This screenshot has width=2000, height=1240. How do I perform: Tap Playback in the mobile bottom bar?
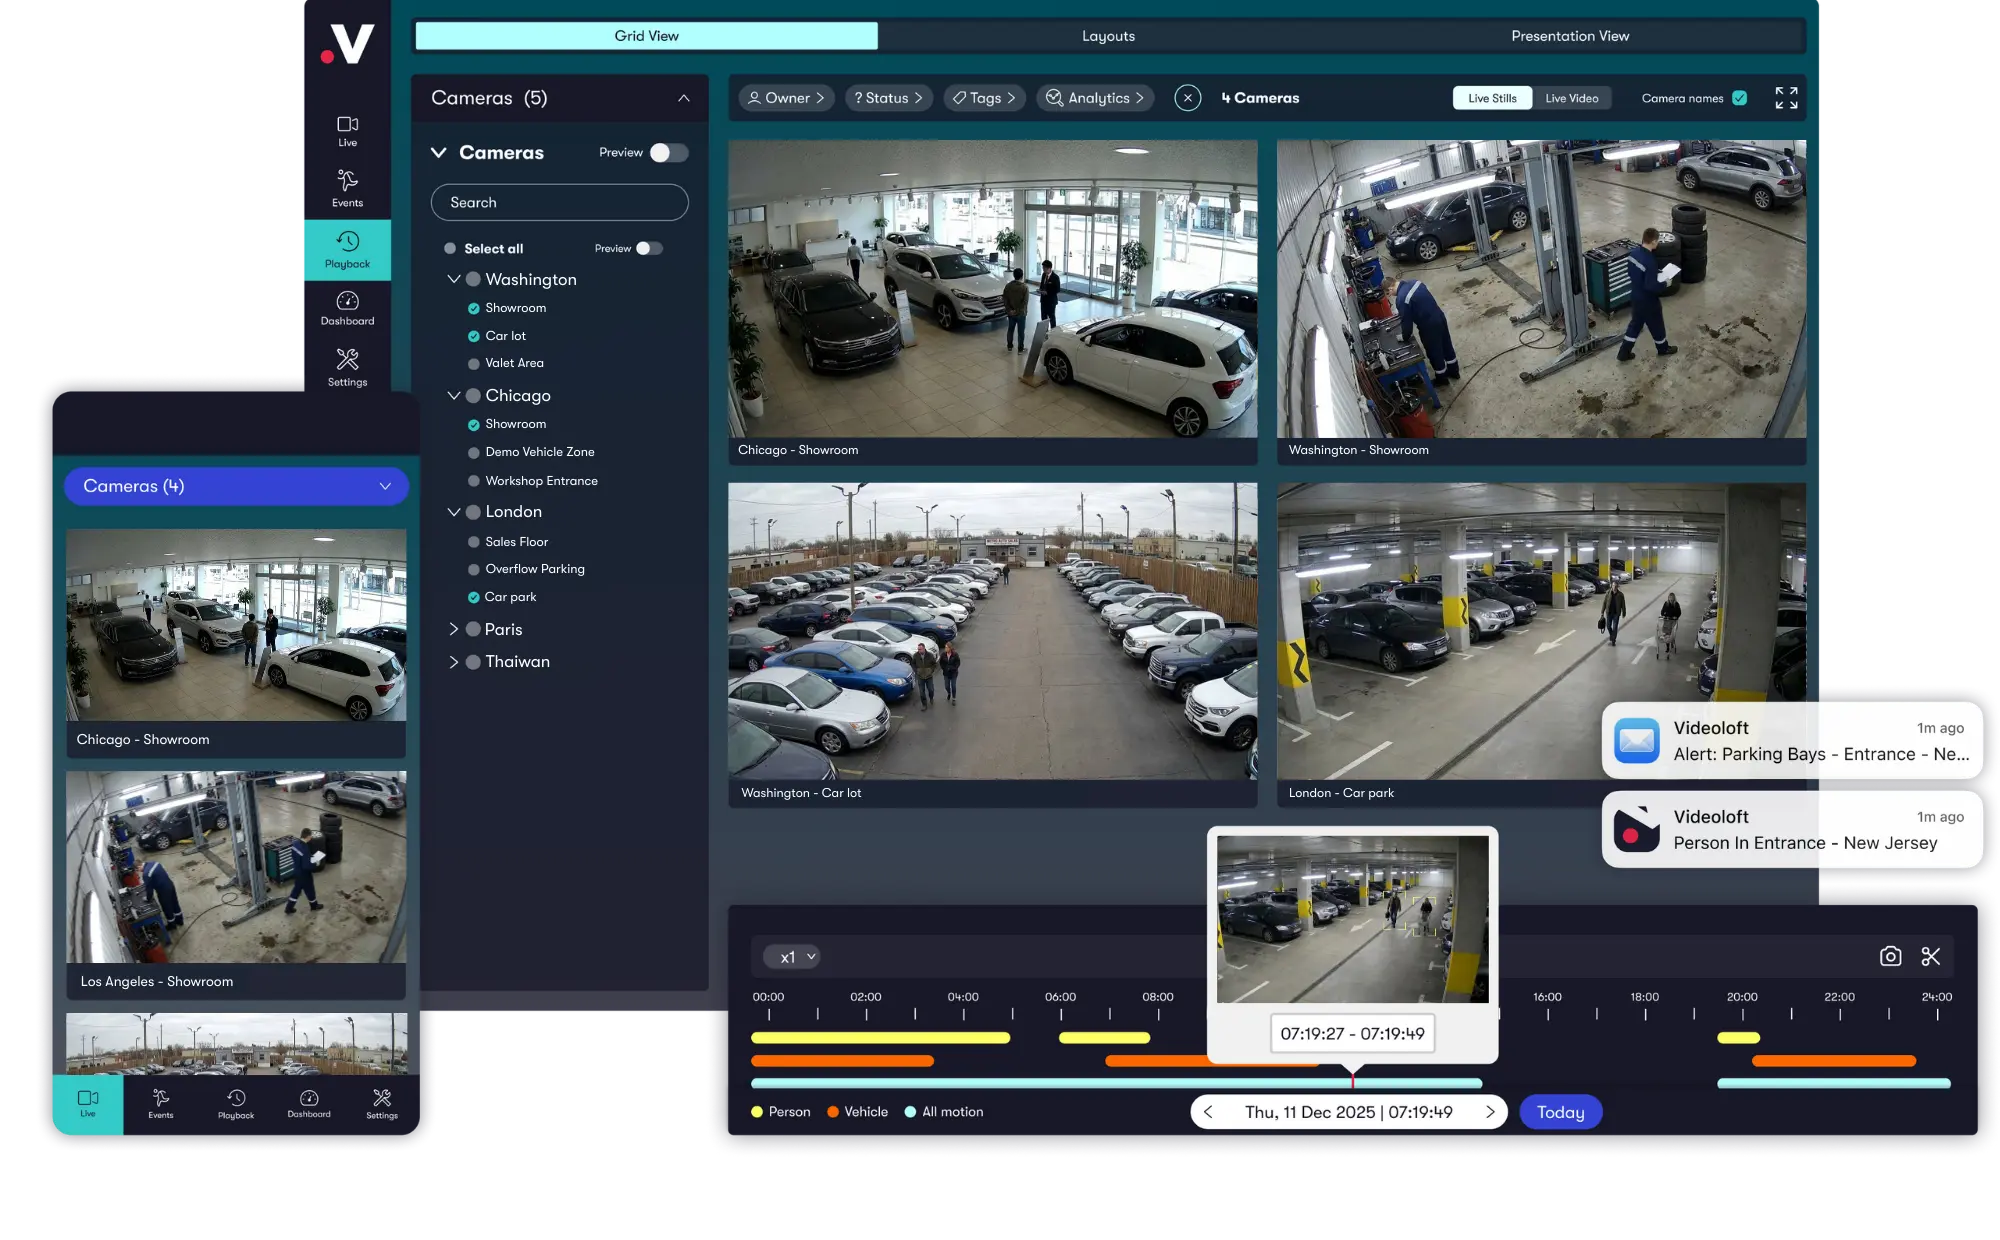236,1104
